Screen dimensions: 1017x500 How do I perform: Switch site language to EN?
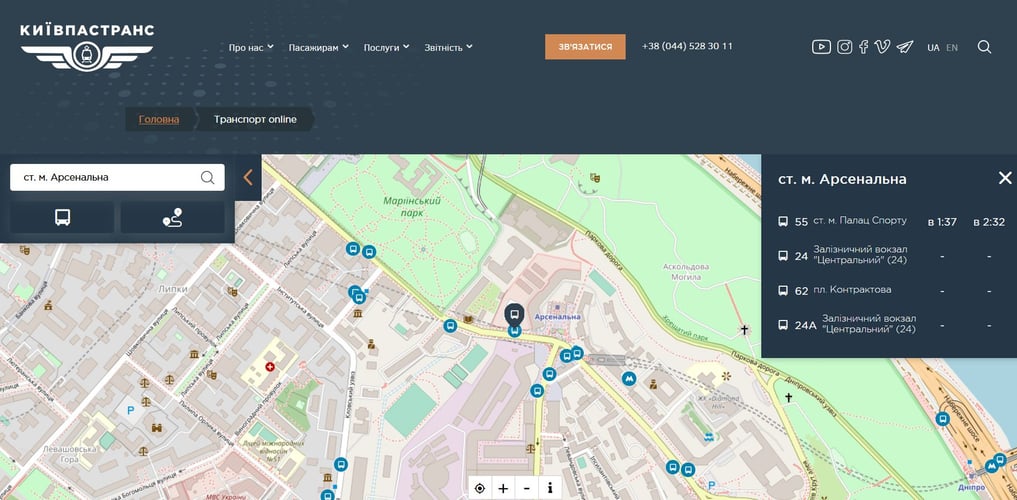click(952, 47)
